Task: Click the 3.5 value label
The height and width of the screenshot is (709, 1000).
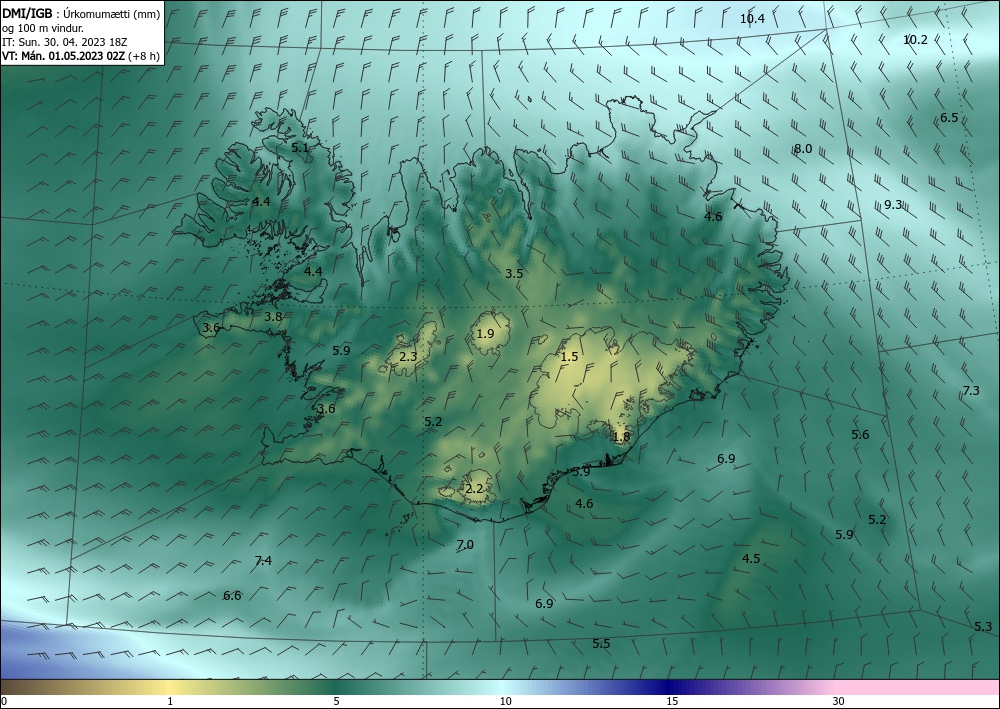Action: click(514, 274)
